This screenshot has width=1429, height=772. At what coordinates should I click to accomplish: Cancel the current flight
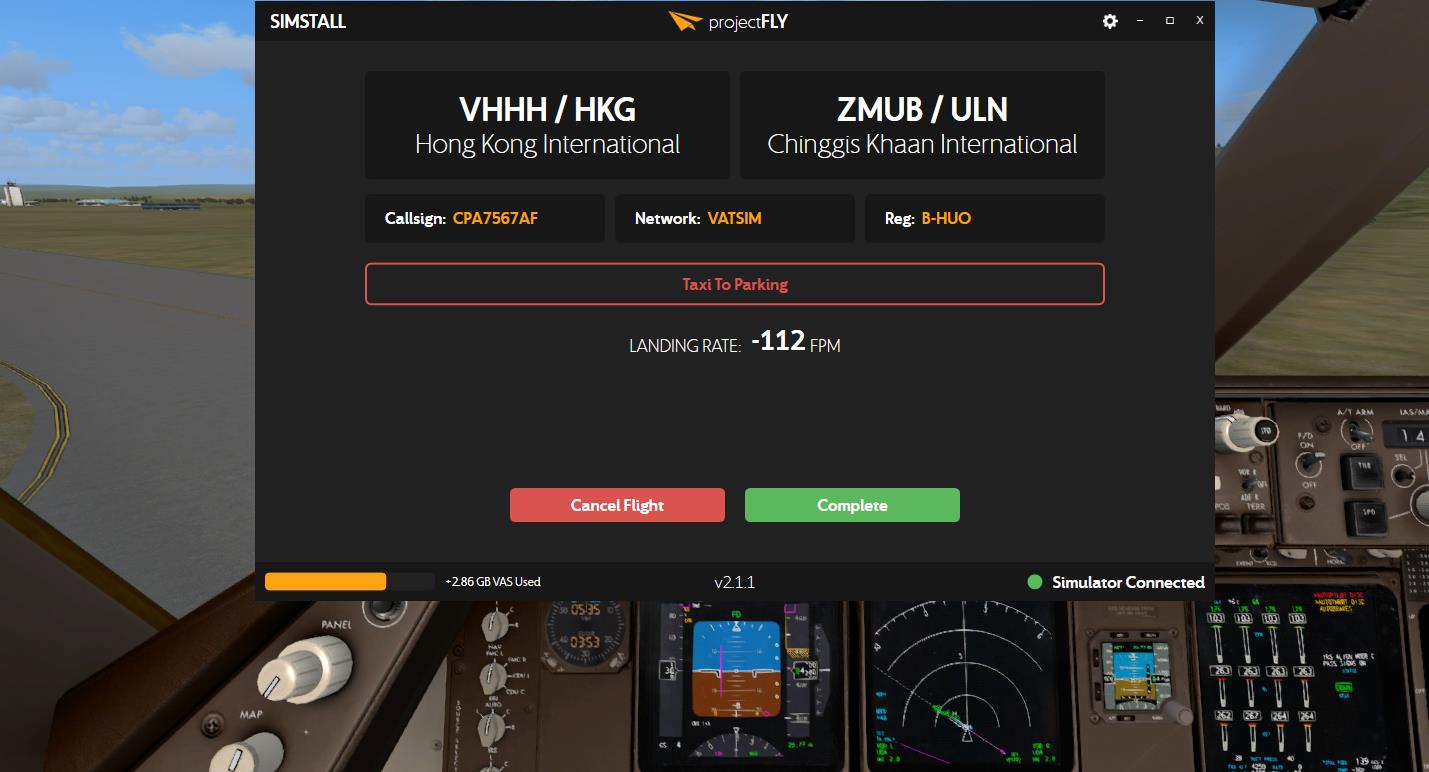click(617, 505)
